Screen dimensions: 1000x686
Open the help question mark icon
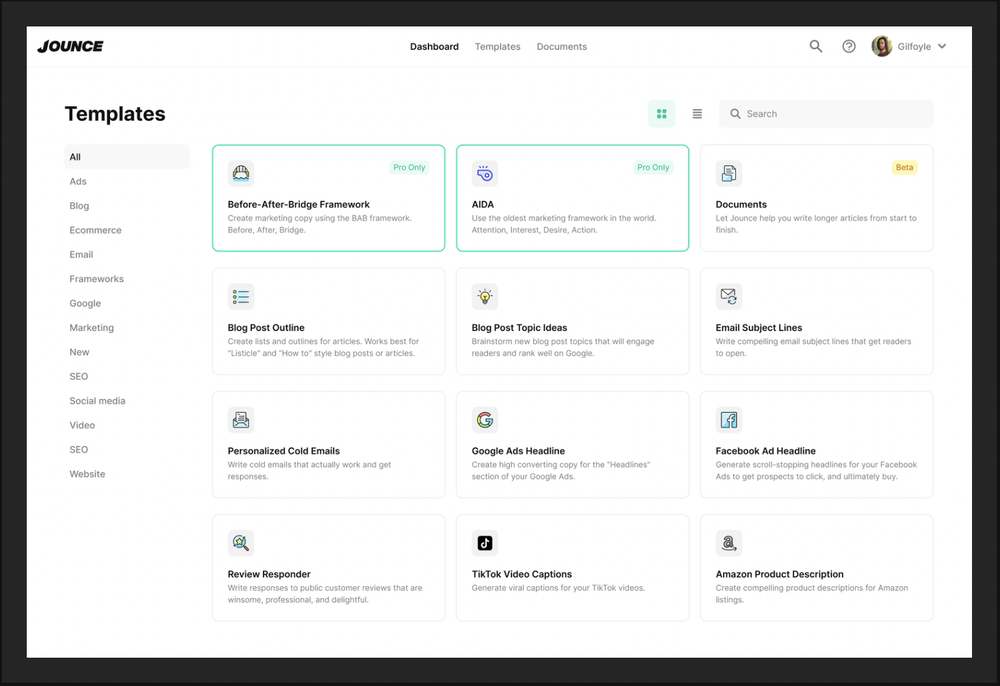coord(849,47)
